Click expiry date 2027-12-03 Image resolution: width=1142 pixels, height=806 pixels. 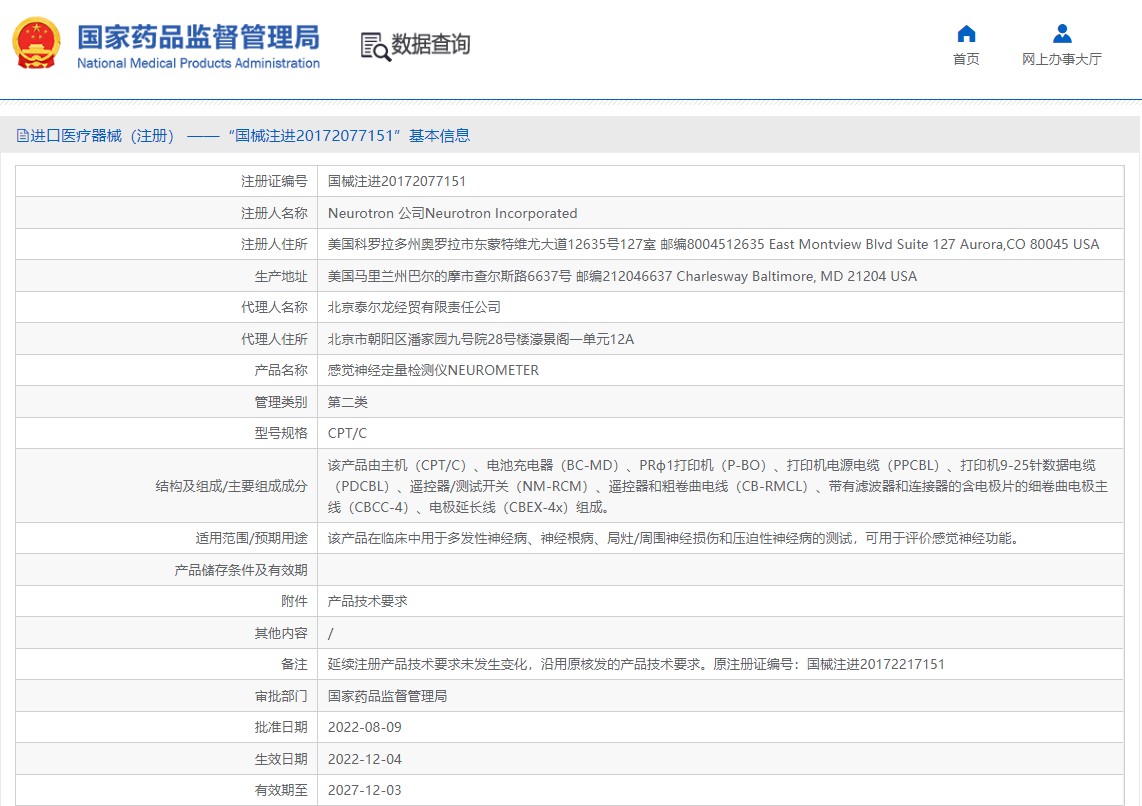pos(364,790)
